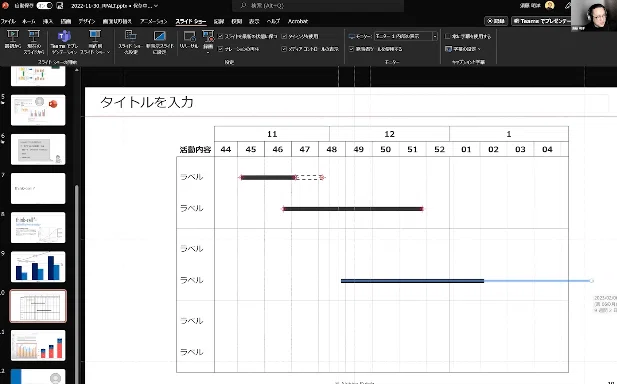Click the subtitle settings (字幕の設定) icon
Image resolution: width=617 pixels, height=384 pixels.
click(448, 49)
